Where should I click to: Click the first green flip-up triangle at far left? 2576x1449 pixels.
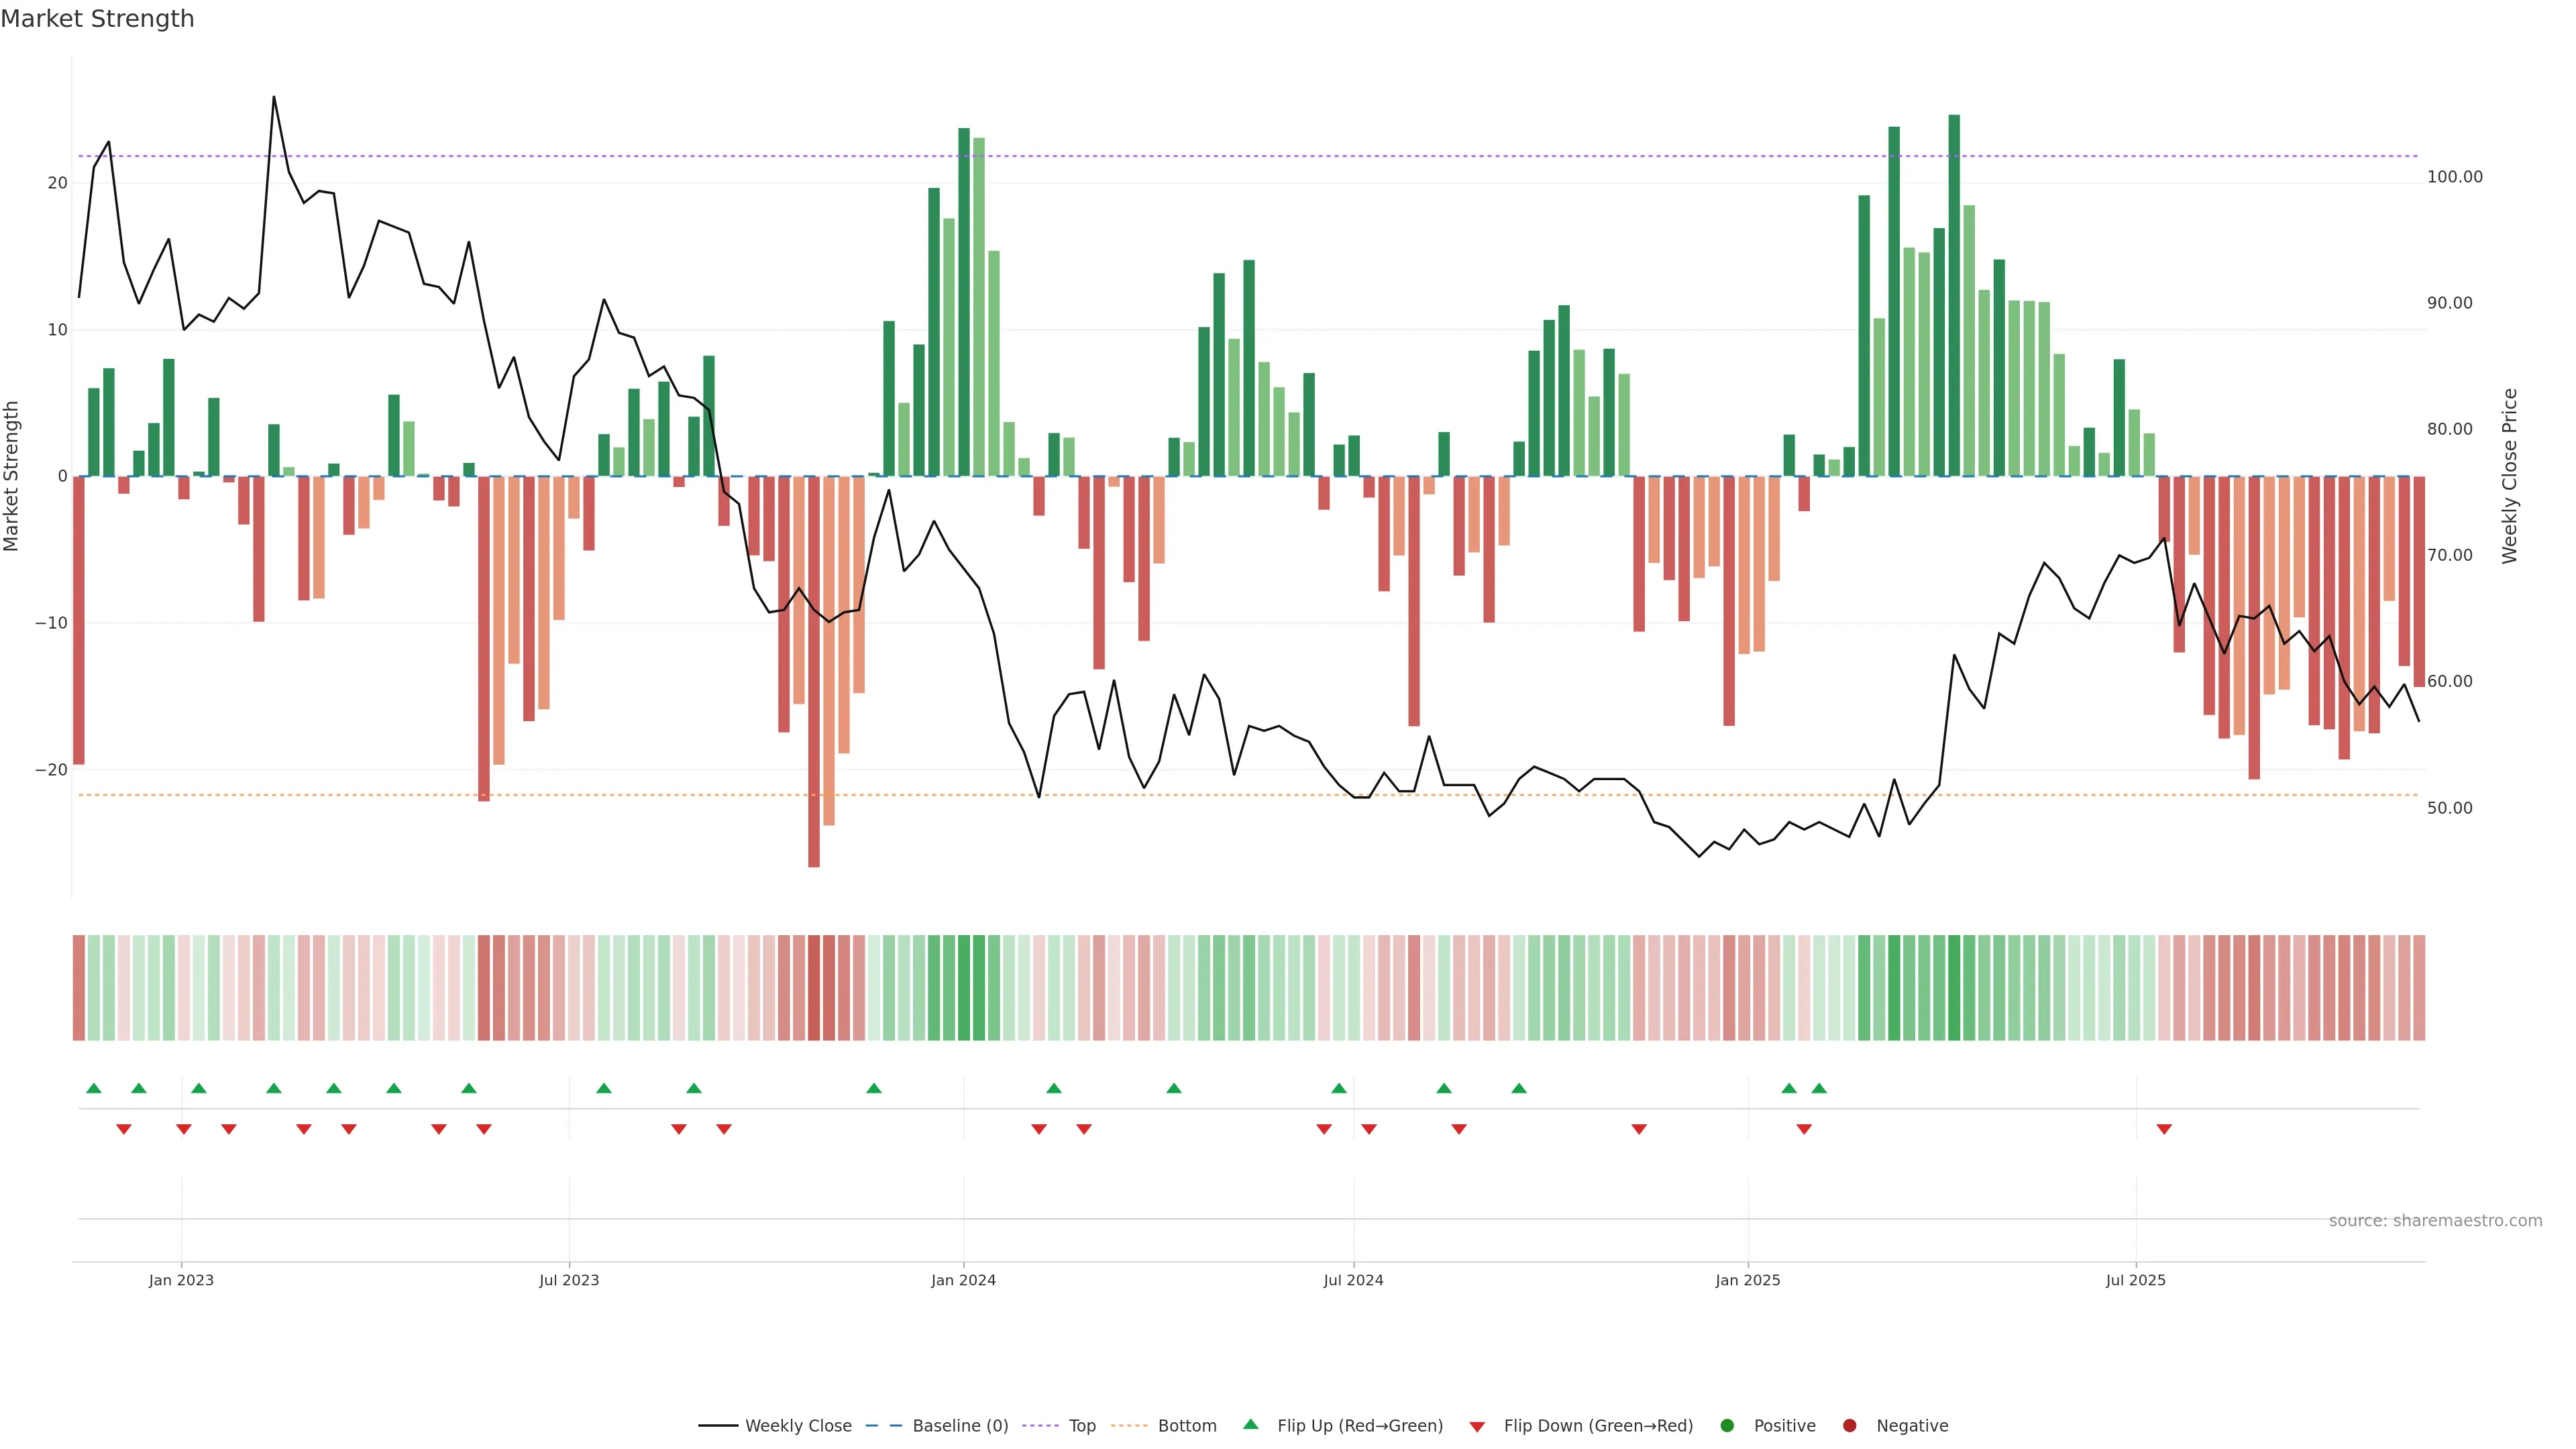coord(94,1088)
